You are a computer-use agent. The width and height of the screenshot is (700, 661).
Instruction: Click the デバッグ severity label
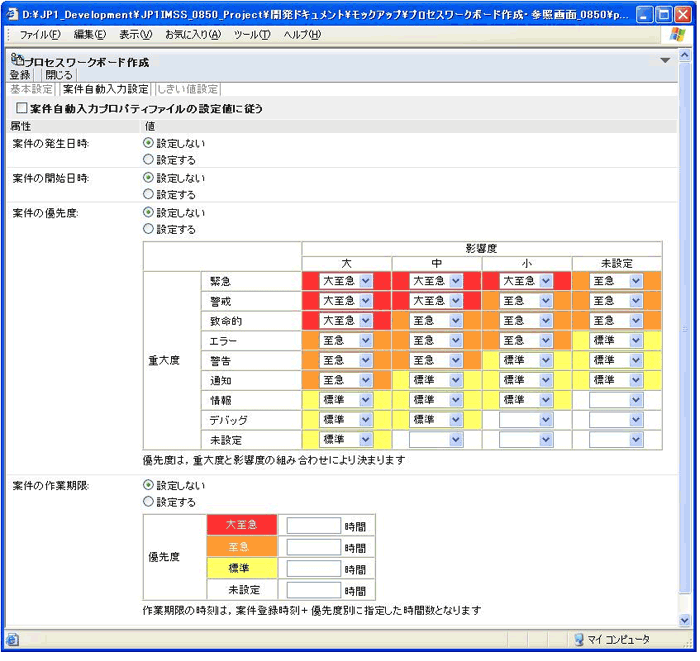[229, 421]
